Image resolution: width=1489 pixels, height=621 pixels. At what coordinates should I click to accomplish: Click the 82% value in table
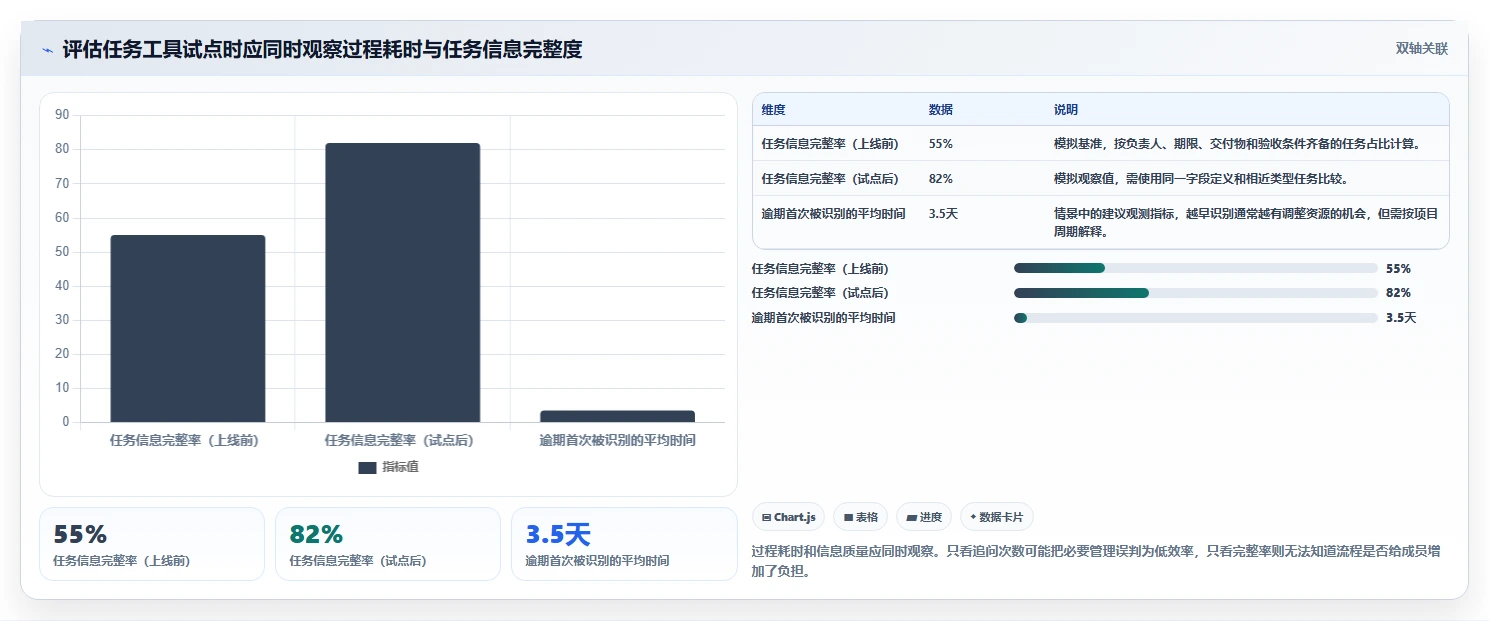coord(941,179)
